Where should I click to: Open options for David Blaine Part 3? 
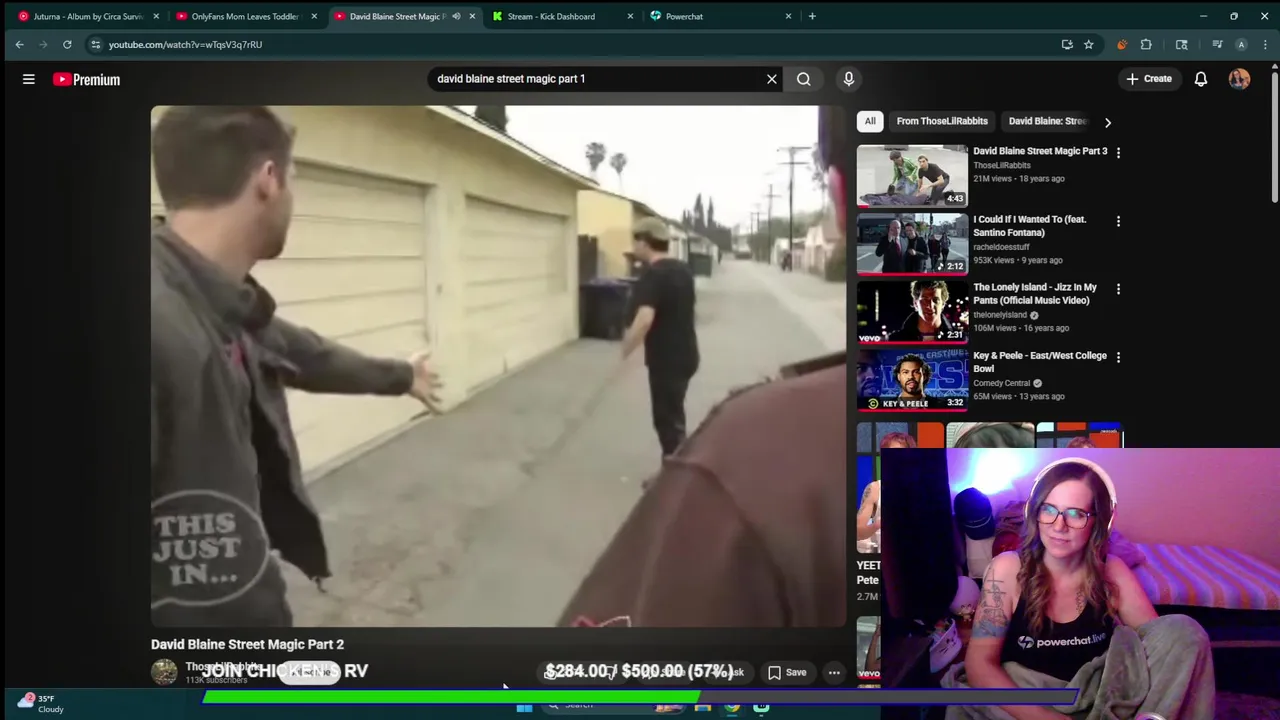pos(1118,152)
